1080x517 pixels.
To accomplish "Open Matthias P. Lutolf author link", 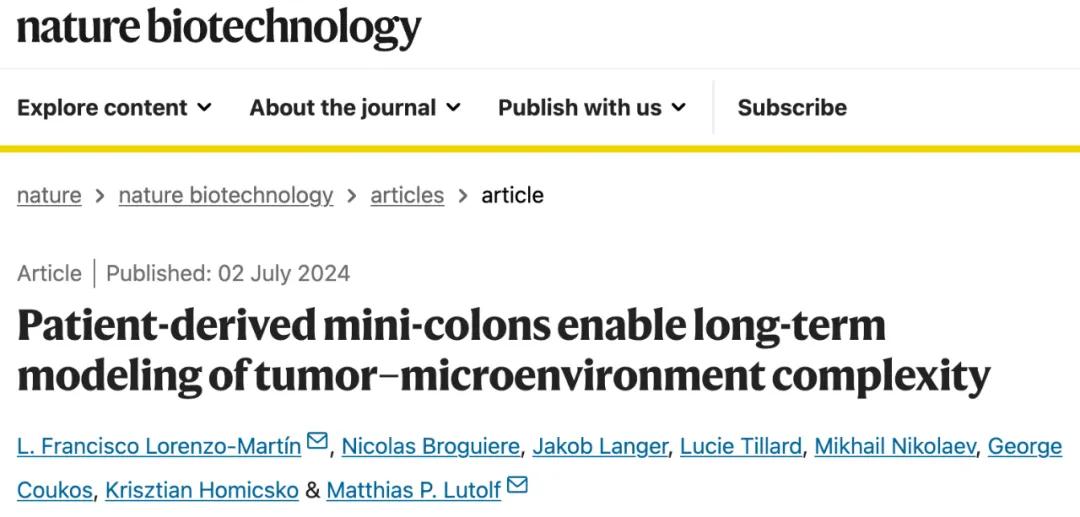I will click(x=414, y=490).
